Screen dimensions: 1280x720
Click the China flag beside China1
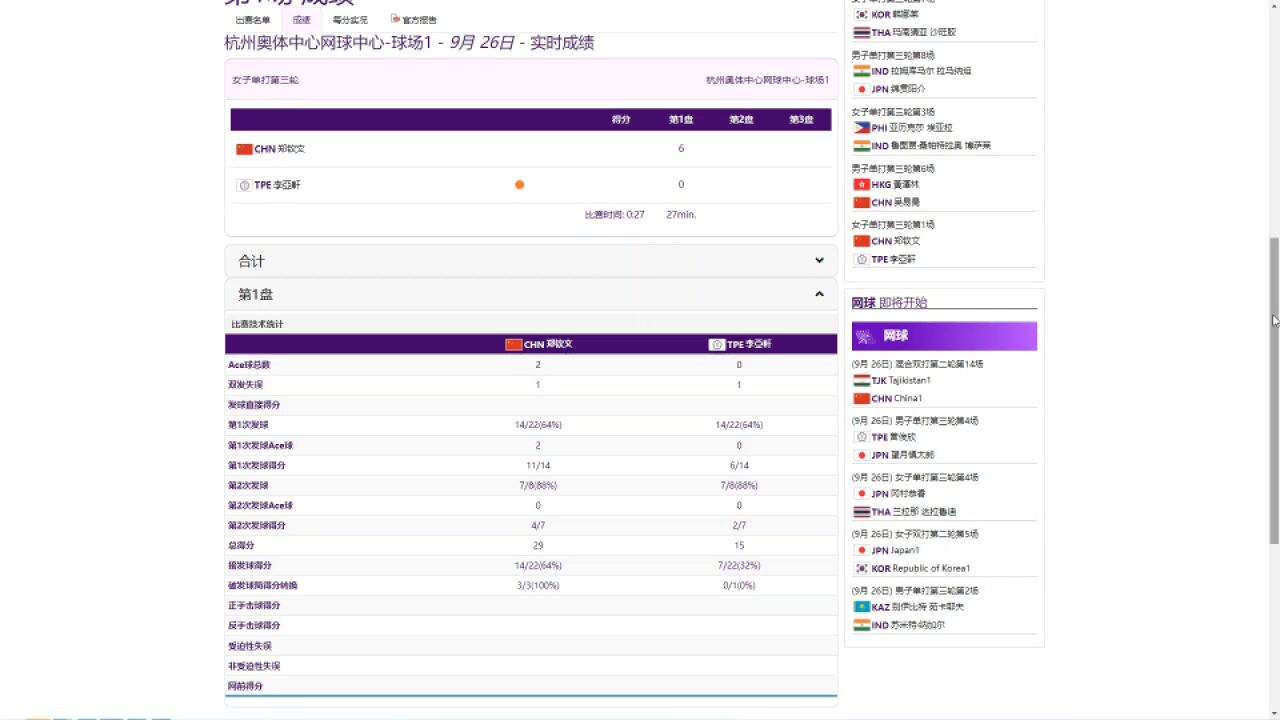[861, 398]
